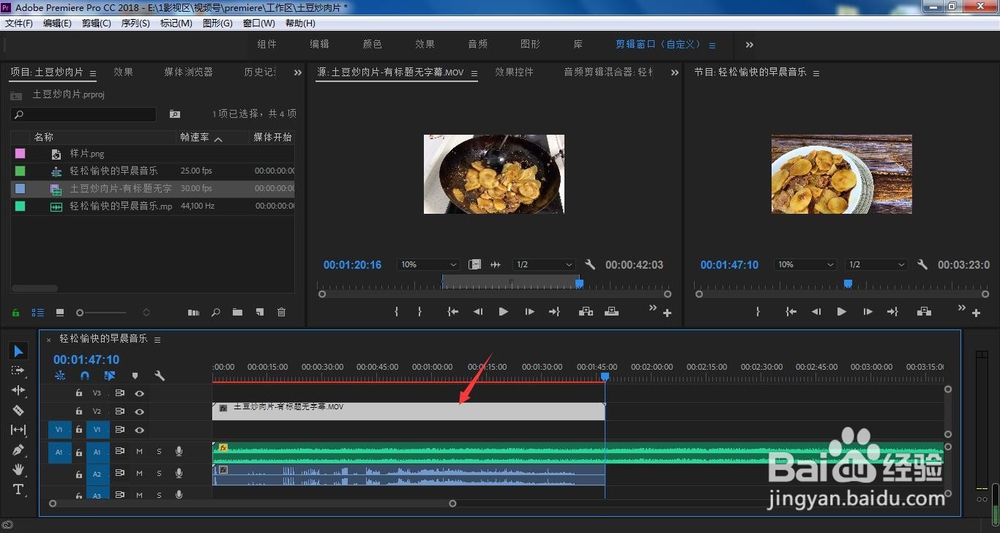Add a marker in the timeline
Screen dimensions: 1000x533
click(135, 376)
